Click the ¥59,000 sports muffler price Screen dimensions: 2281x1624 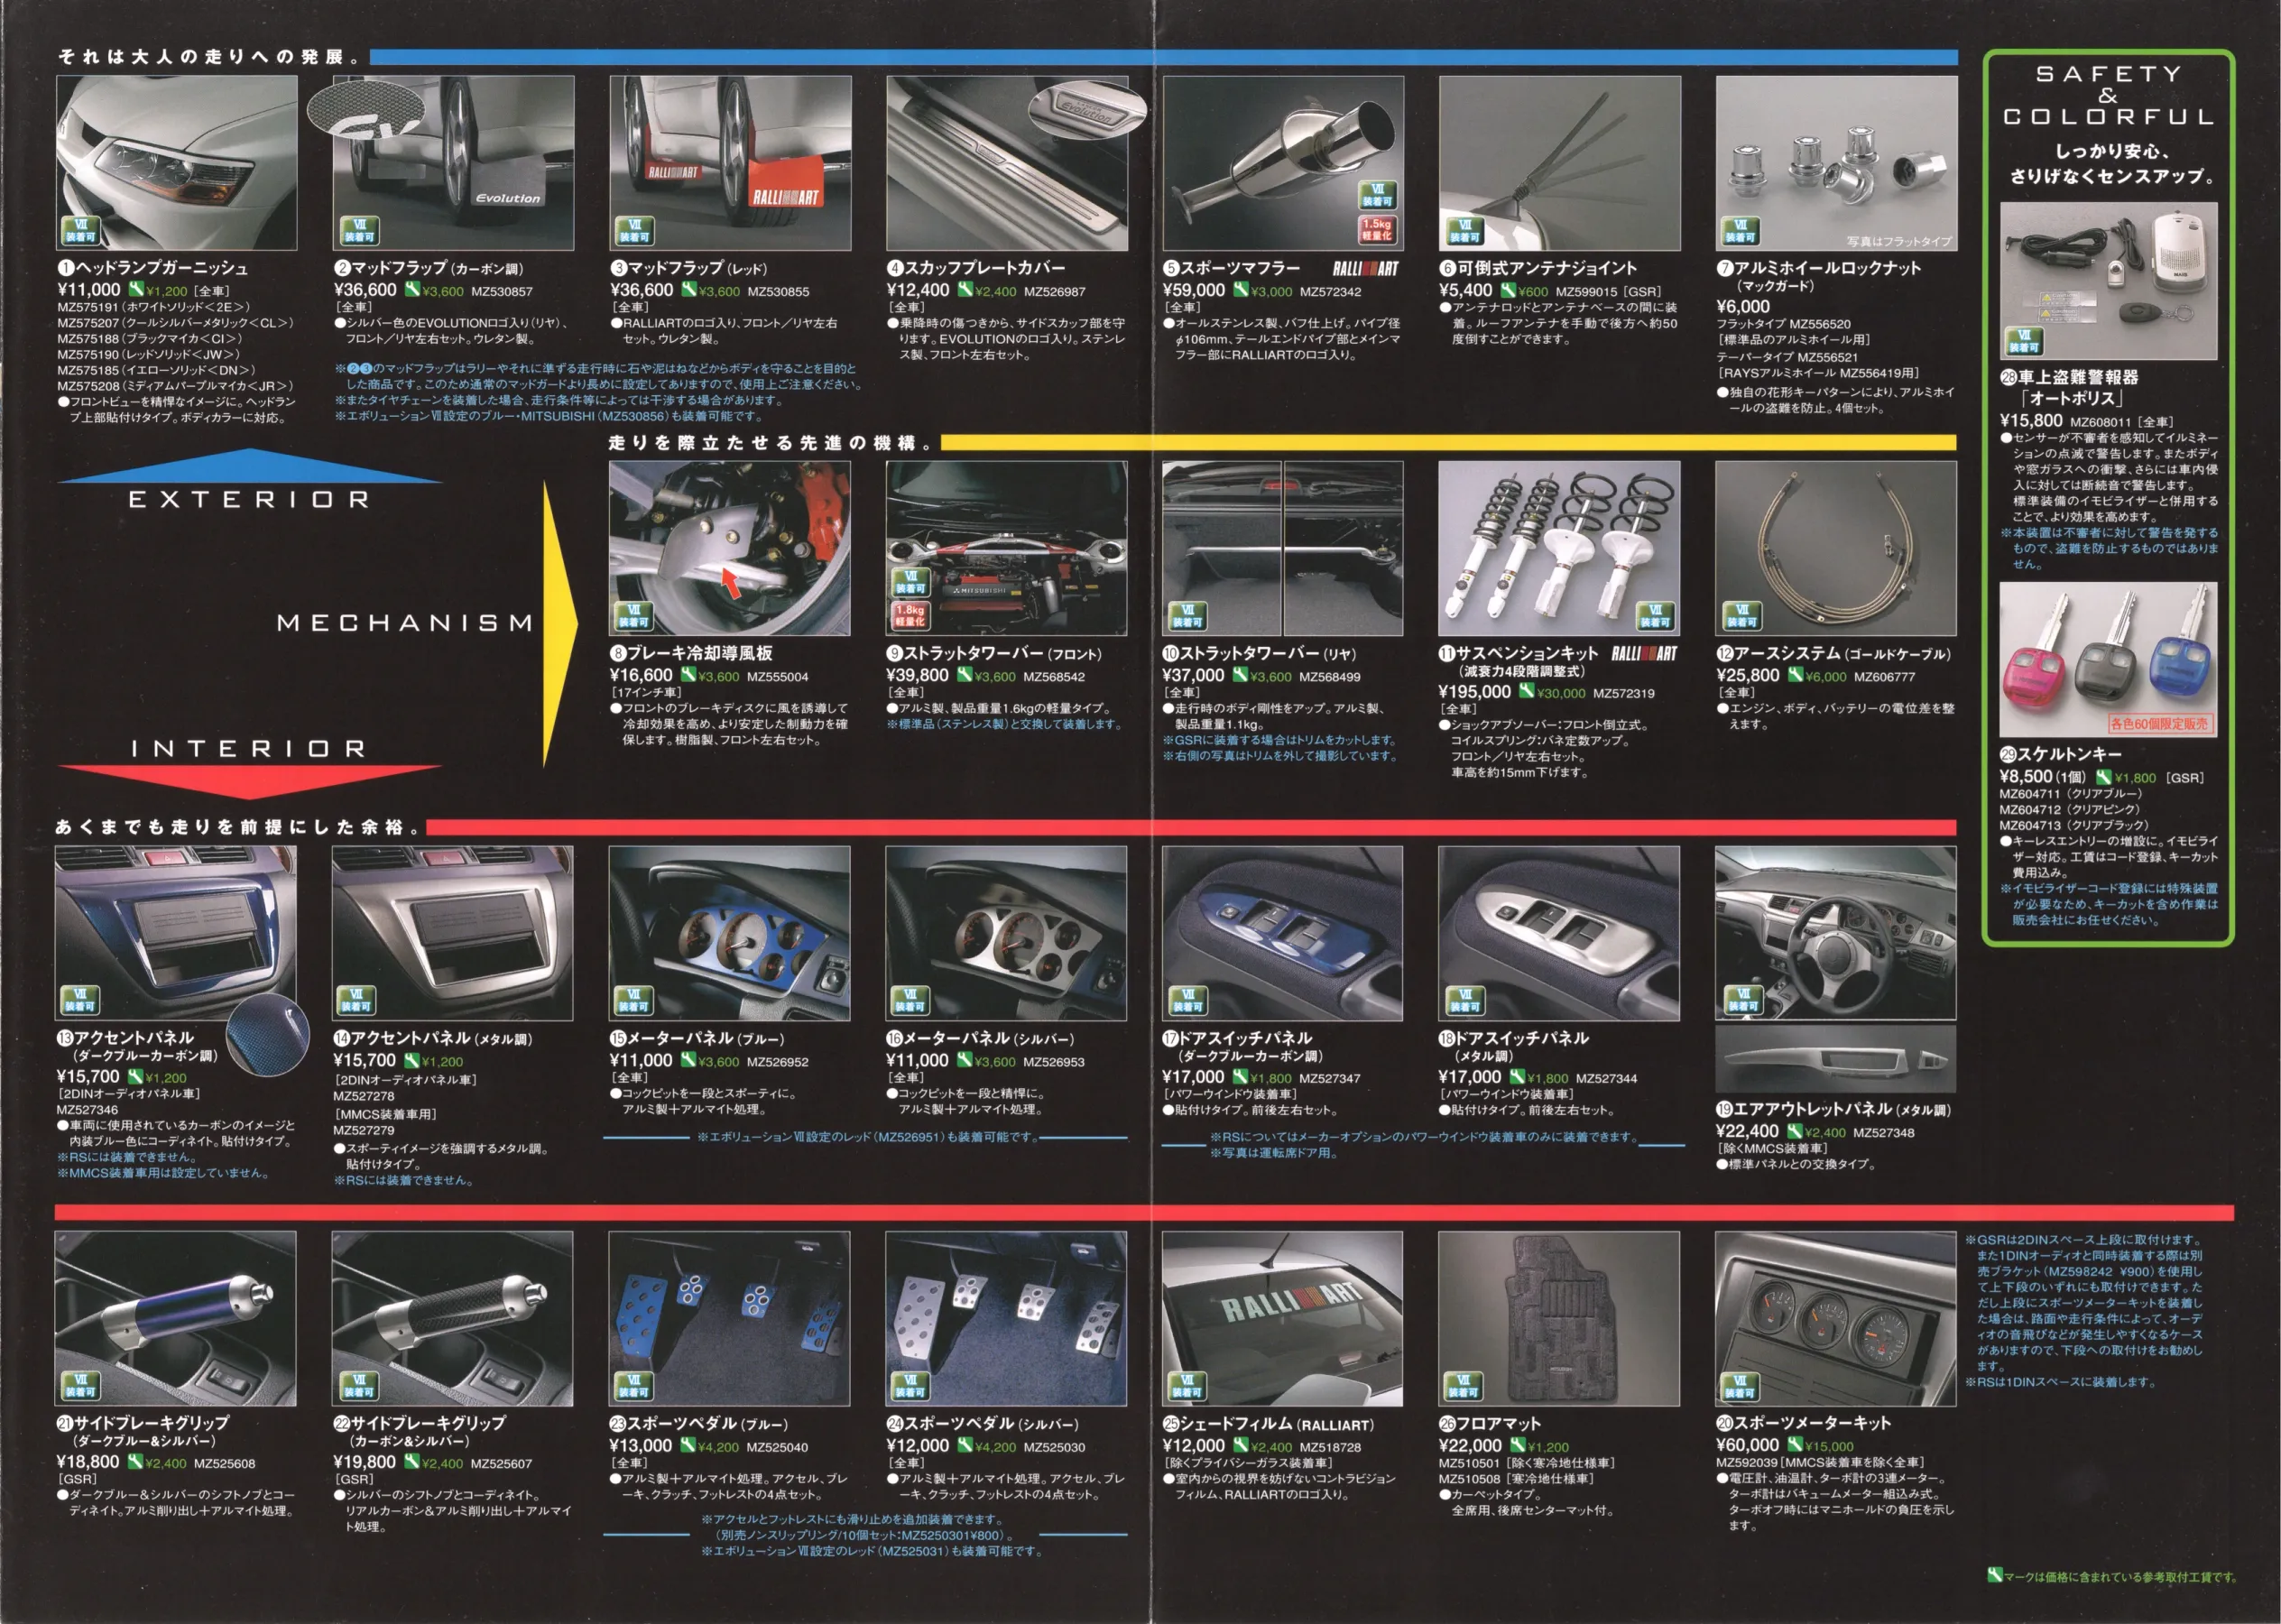point(1194,290)
